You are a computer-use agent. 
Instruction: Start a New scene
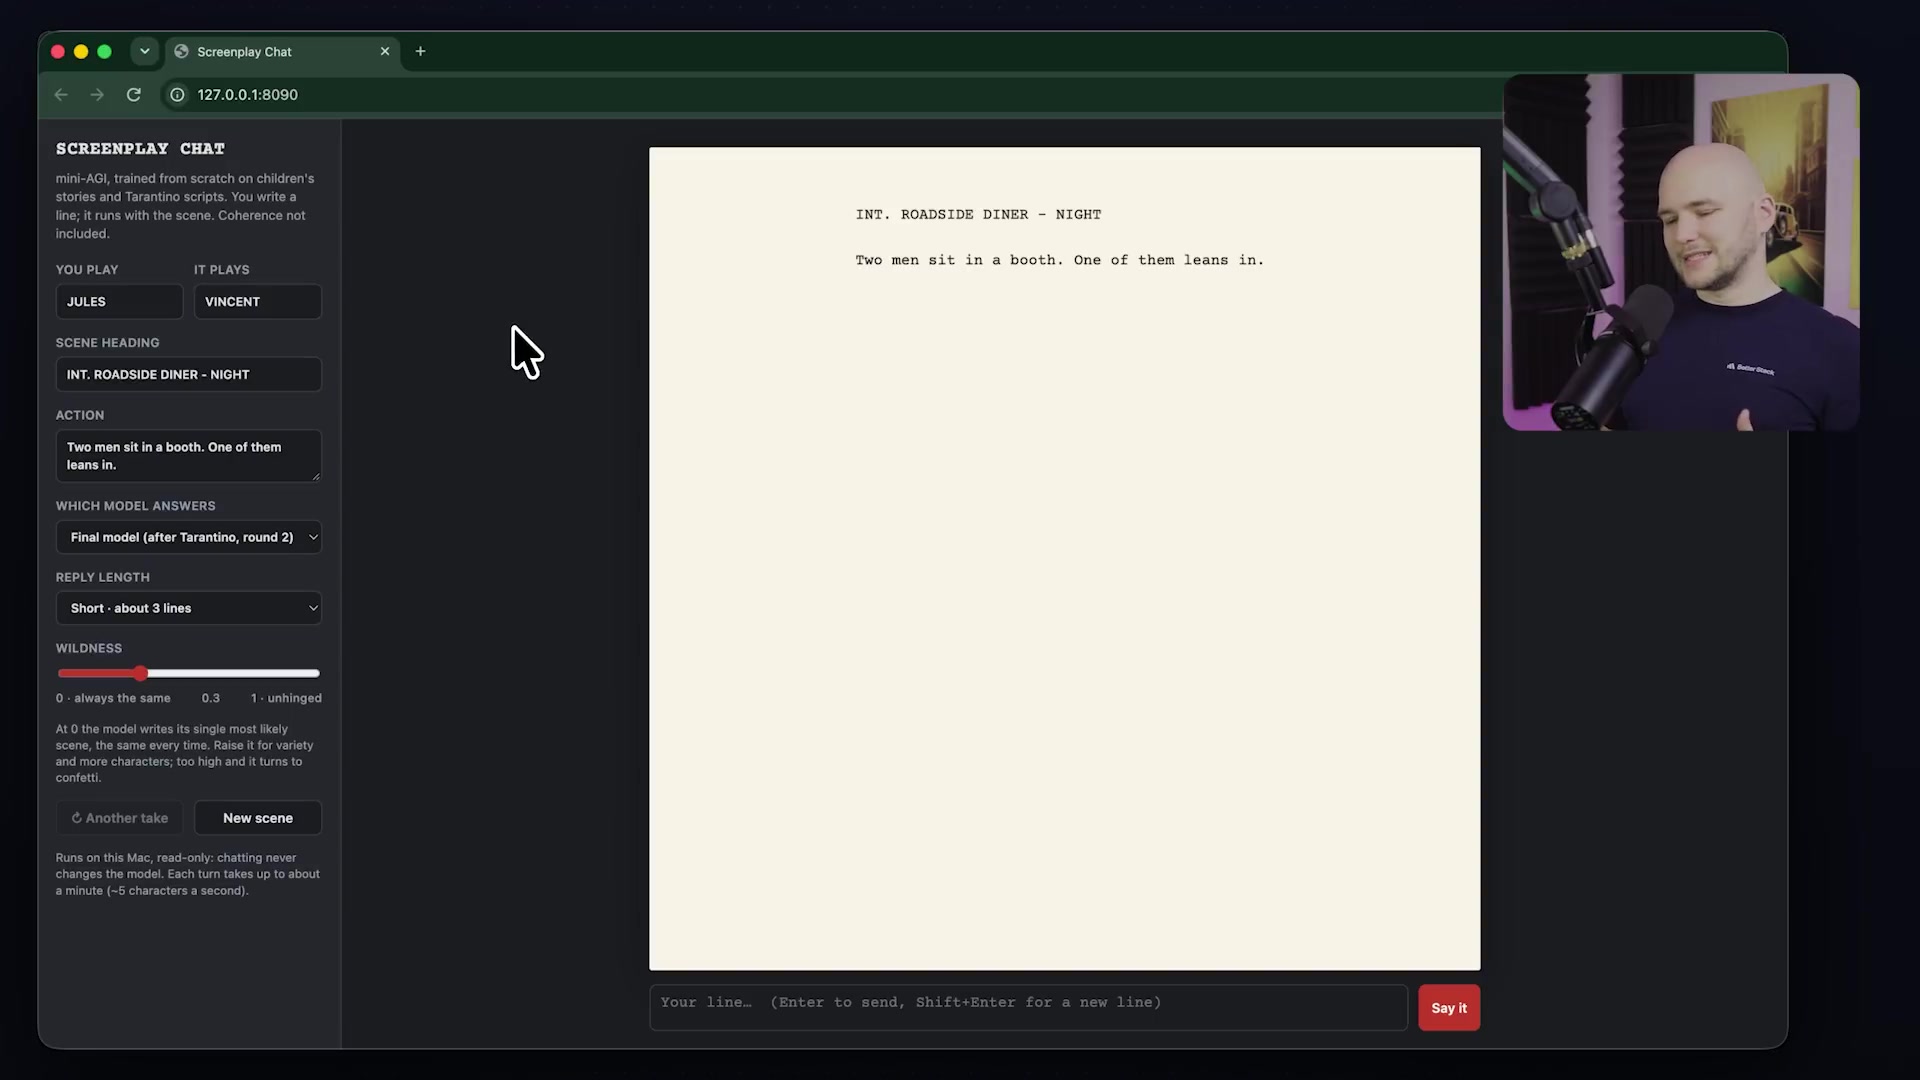(x=258, y=818)
